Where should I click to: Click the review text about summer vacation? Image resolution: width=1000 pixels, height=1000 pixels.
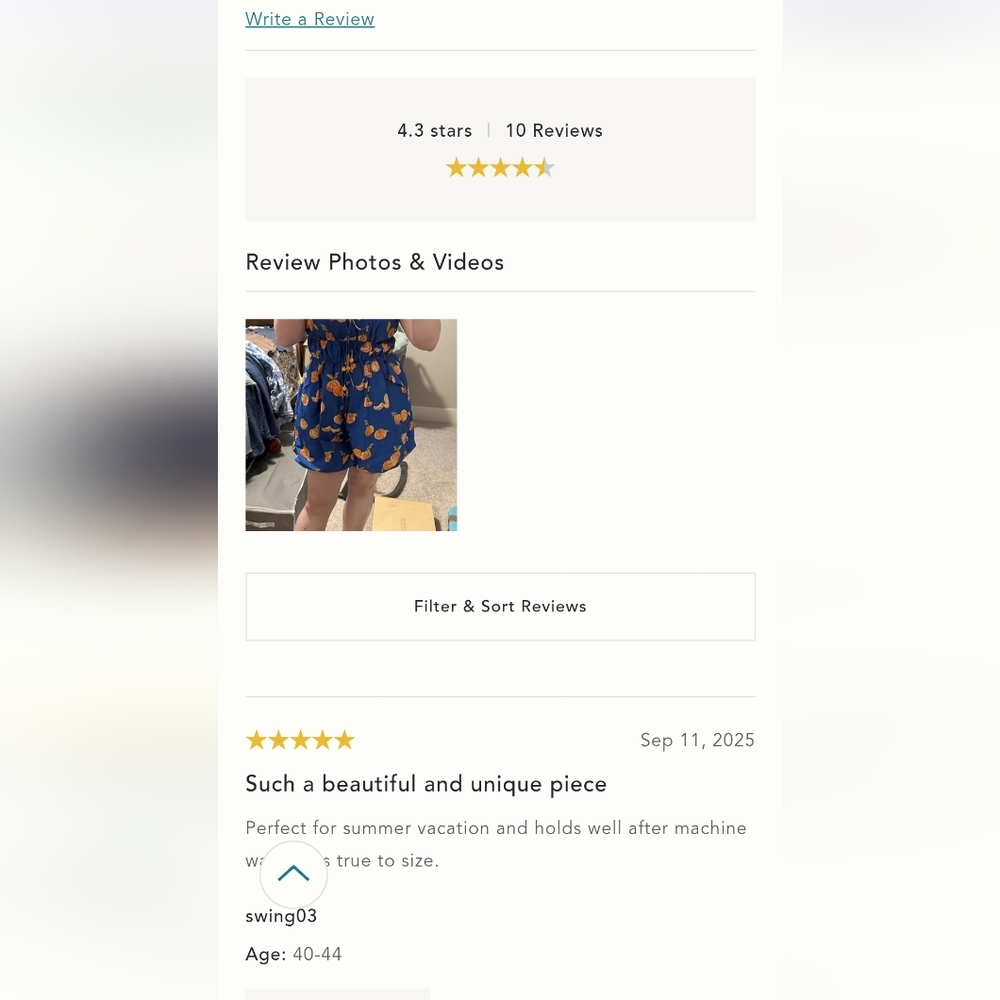click(x=496, y=828)
